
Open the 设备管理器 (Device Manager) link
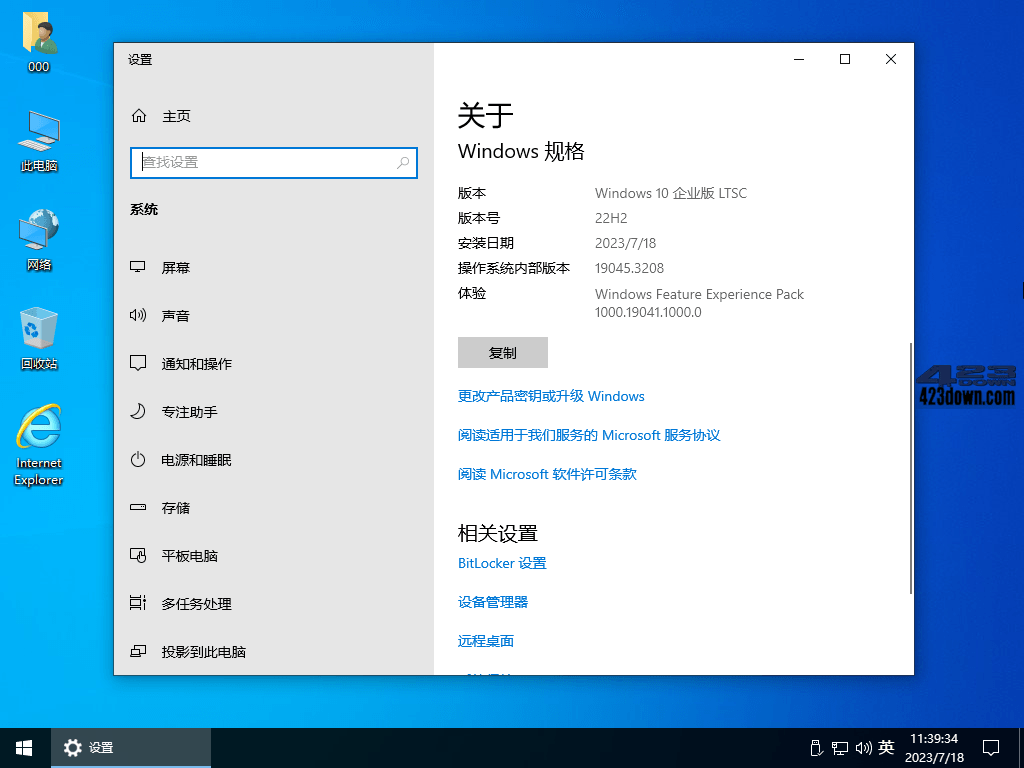[493, 601]
